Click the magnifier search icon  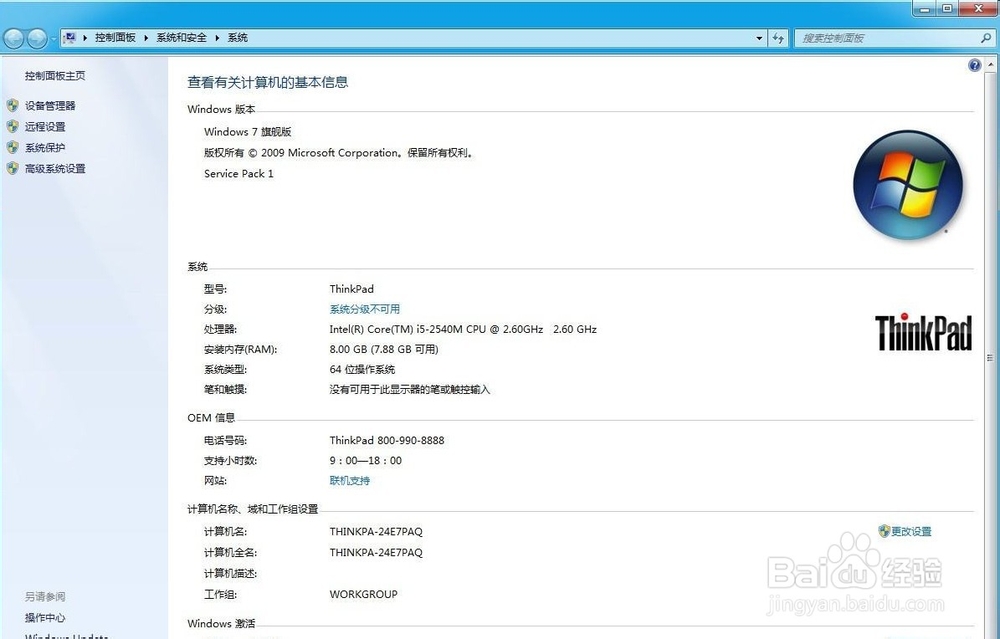click(986, 38)
